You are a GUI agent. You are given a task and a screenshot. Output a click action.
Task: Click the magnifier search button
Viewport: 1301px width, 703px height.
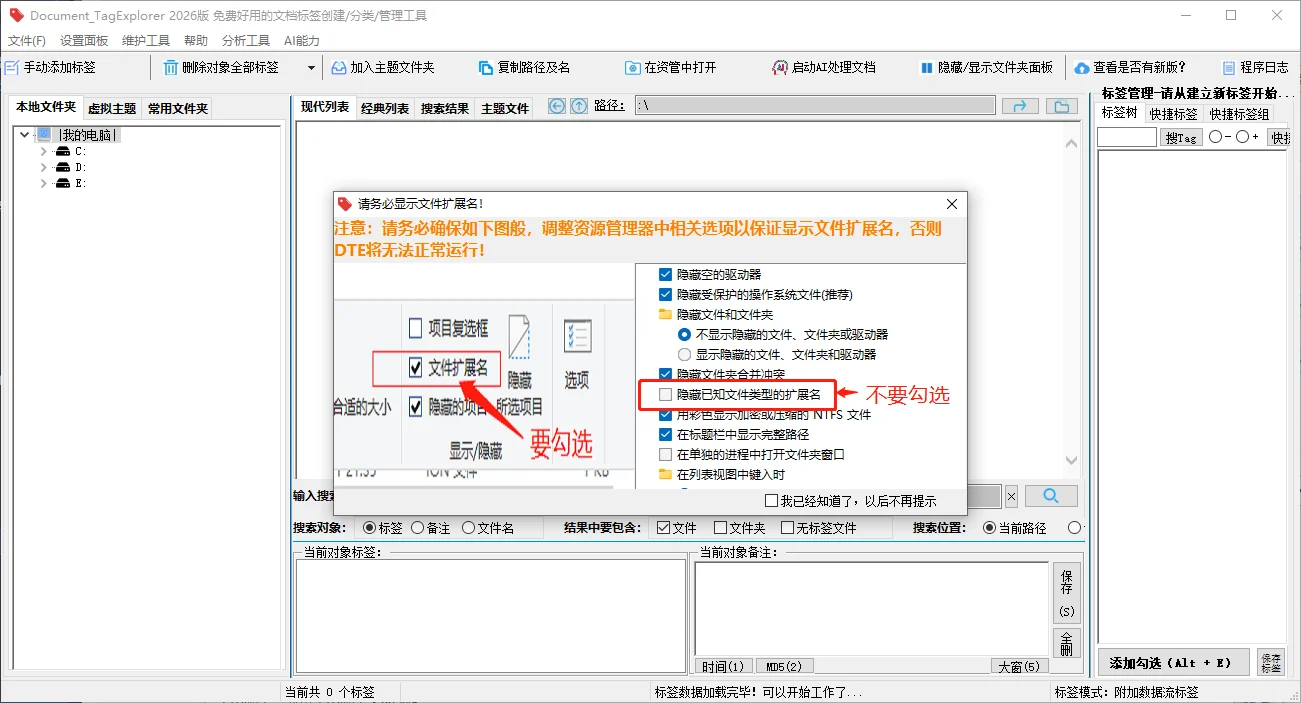point(1051,496)
